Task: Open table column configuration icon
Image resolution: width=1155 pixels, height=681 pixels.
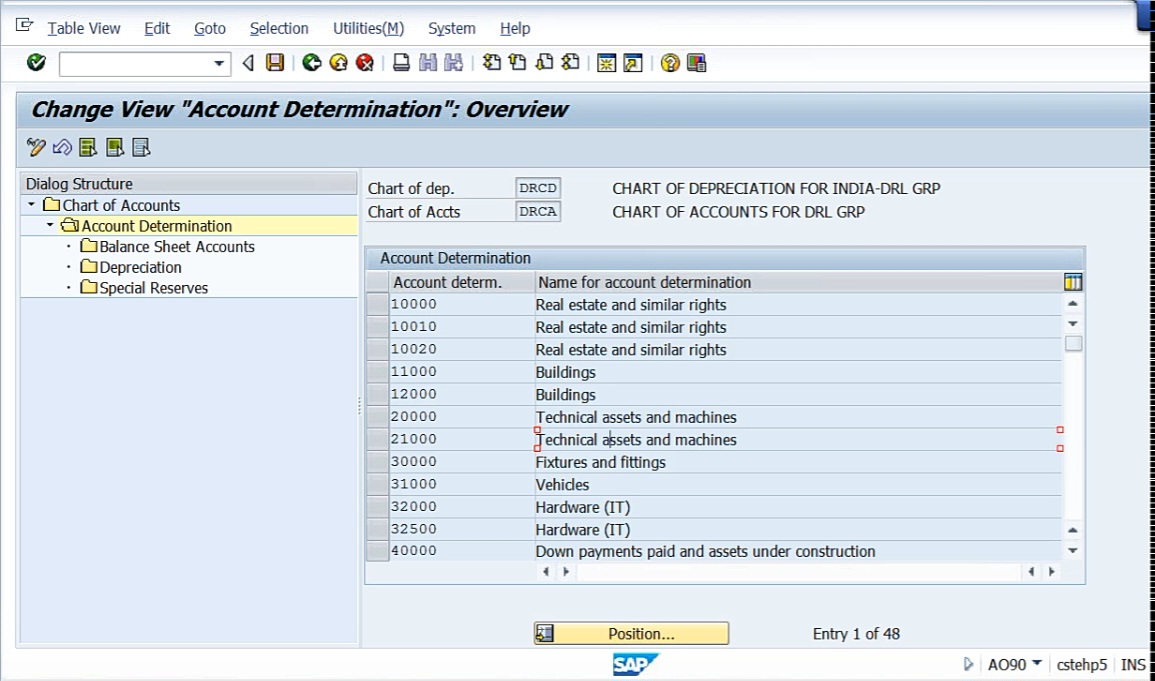Action: 1072,282
